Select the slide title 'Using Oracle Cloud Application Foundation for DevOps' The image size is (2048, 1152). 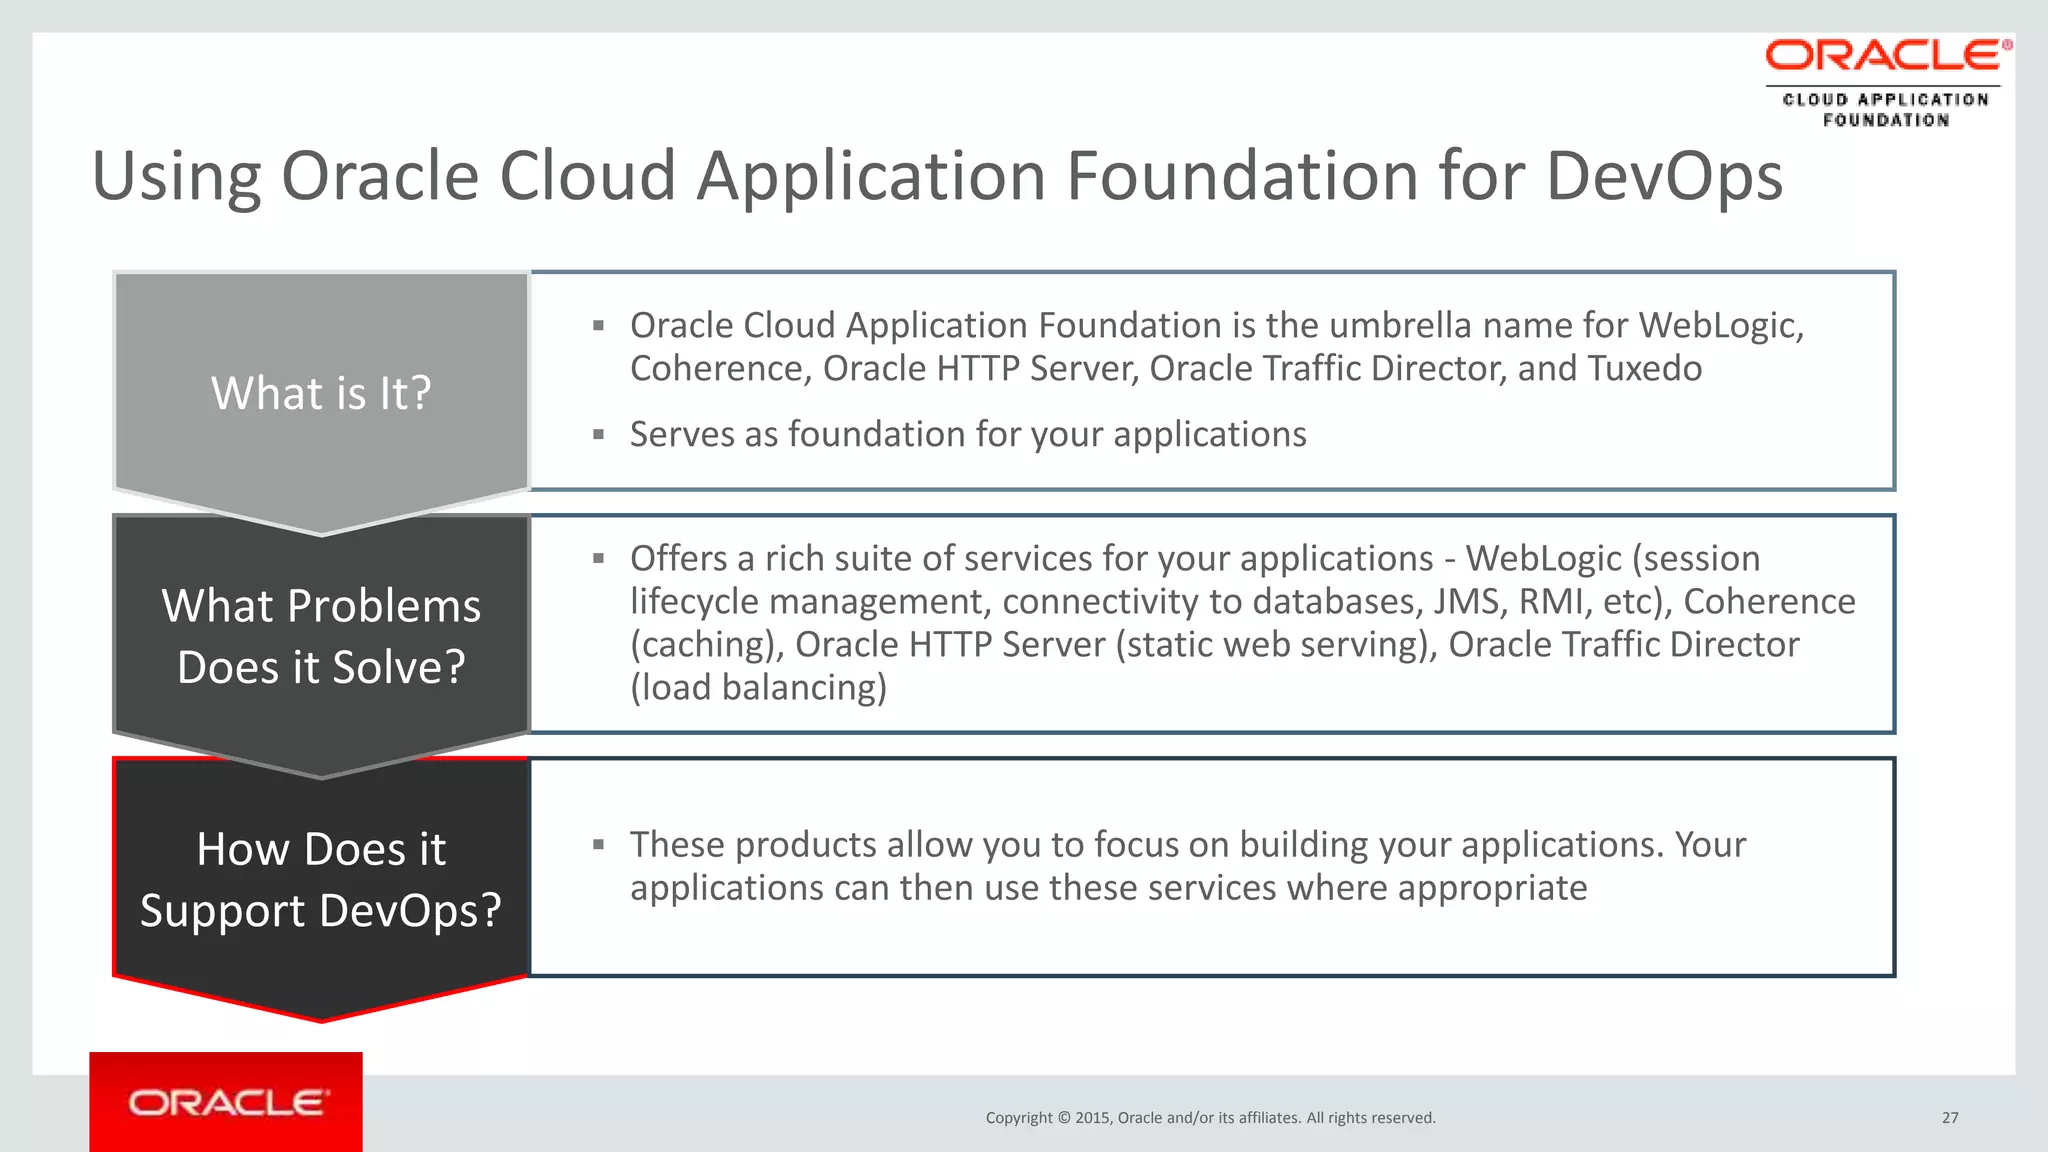click(937, 176)
